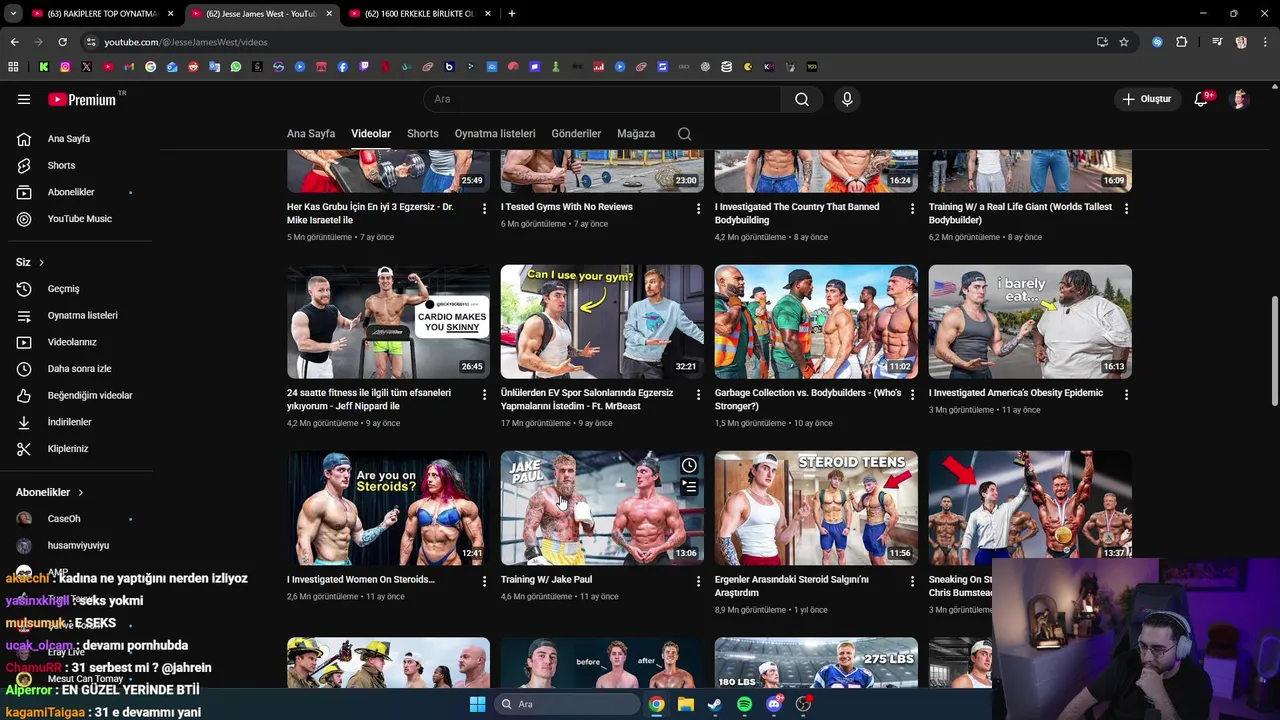Open CaseOh subscription channel
1280x720 pixels.
click(x=80, y=519)
